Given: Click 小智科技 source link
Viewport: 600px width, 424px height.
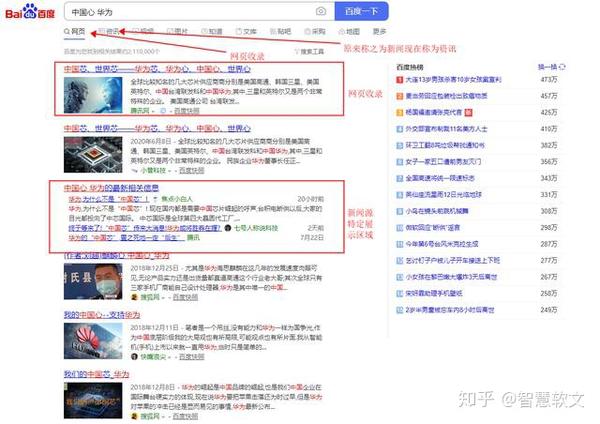Looking at the screenshot, I should [153, 170].
